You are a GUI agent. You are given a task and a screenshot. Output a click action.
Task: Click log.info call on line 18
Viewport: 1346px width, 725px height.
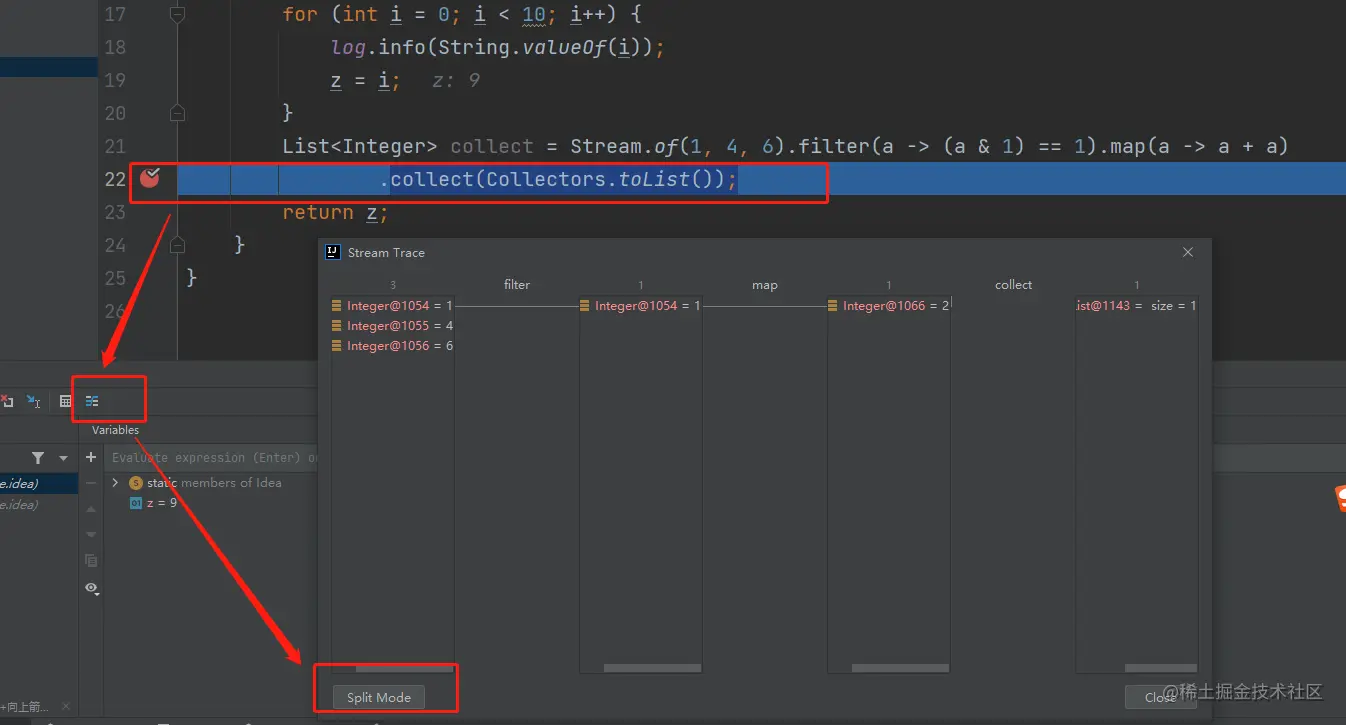tap(497, 47)
